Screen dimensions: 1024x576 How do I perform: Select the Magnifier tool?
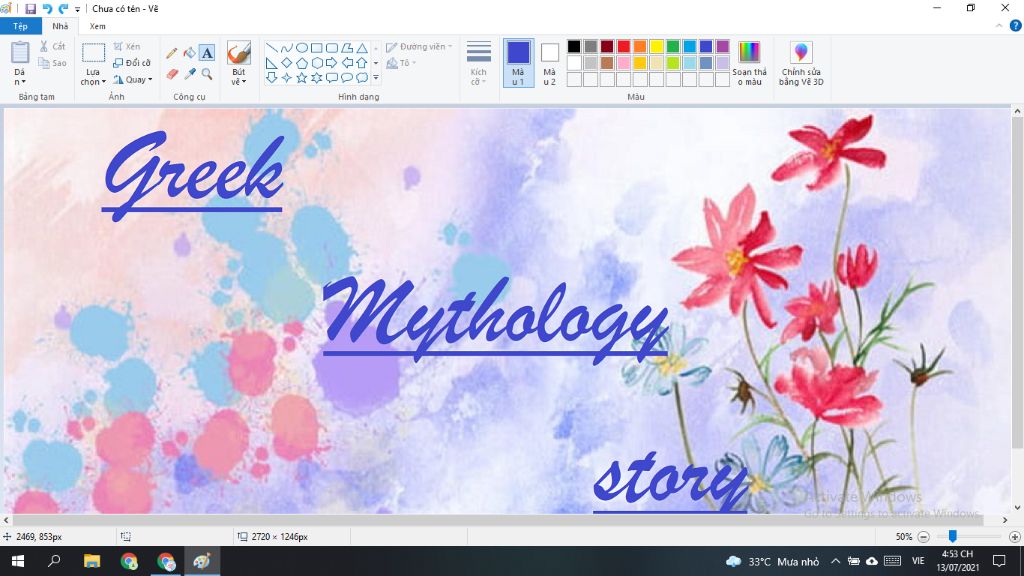[x=207, y=74]
